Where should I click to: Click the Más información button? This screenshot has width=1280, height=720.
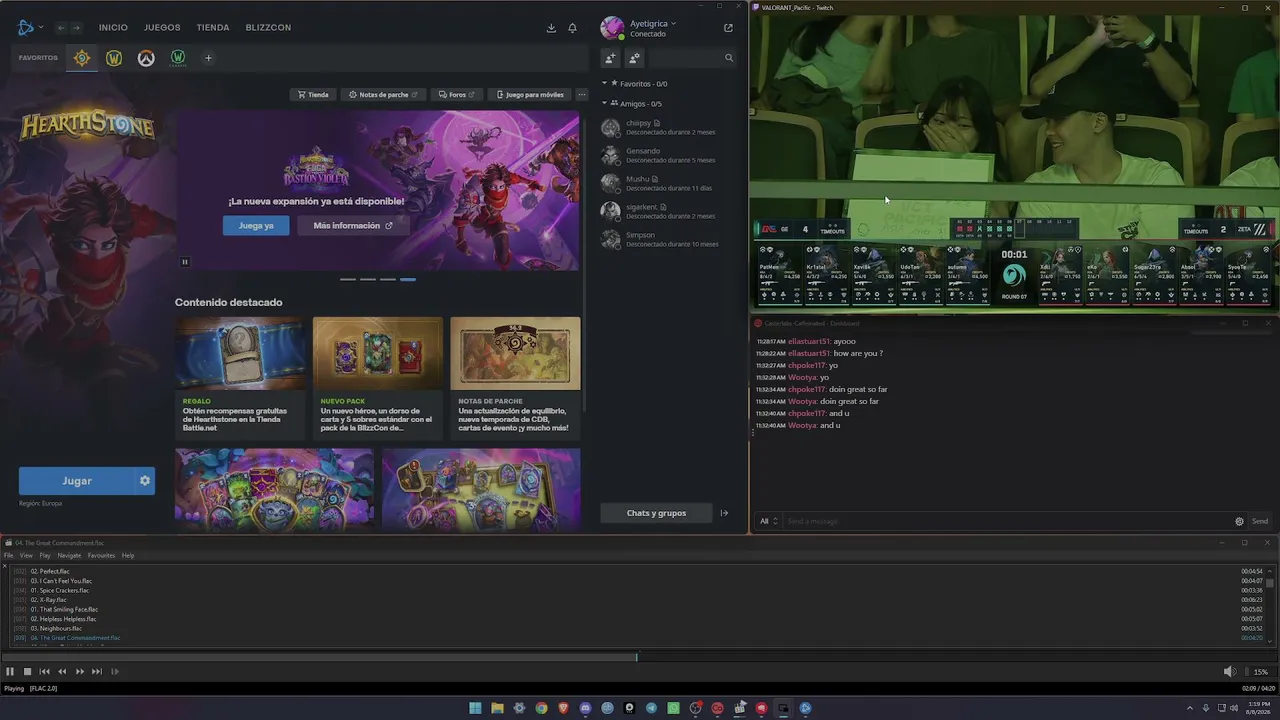point(353,226)
